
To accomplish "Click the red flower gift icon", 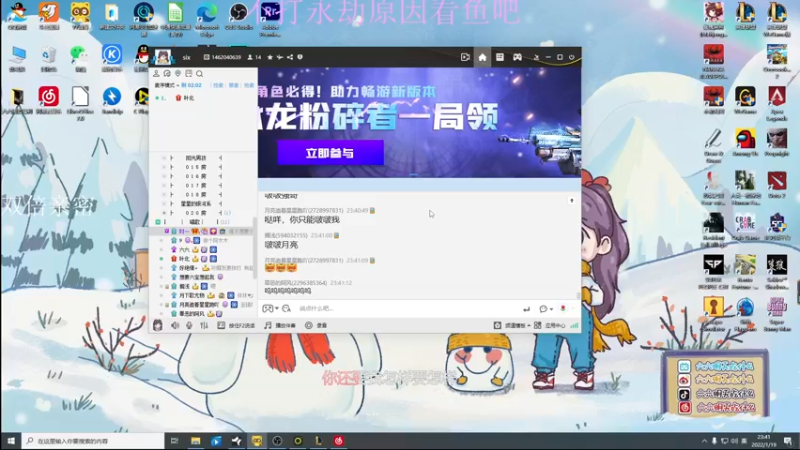I will pyautogui.click(x=563, y=308).
